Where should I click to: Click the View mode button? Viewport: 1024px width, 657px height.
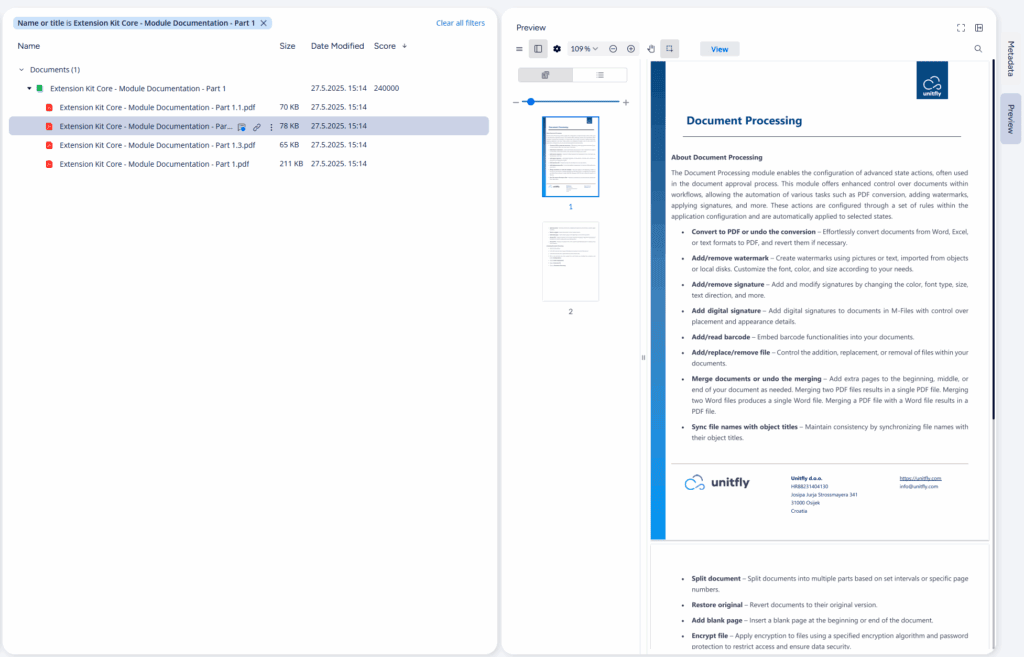(x=719, y=48)
